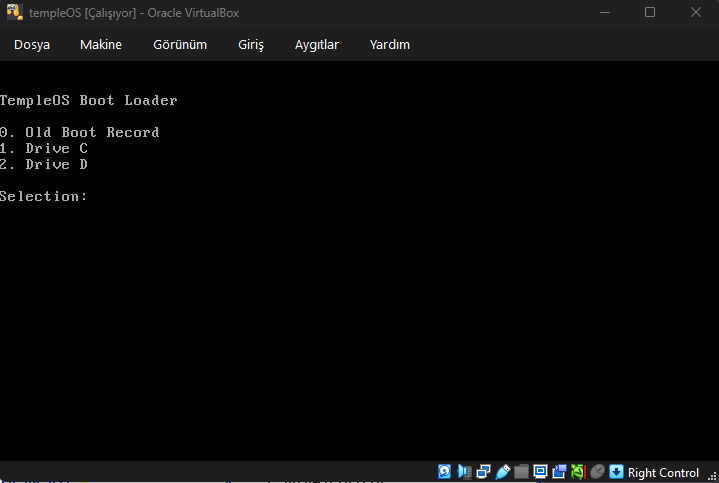
Task: Open the Dosya menu
Action: coord(32,44)
